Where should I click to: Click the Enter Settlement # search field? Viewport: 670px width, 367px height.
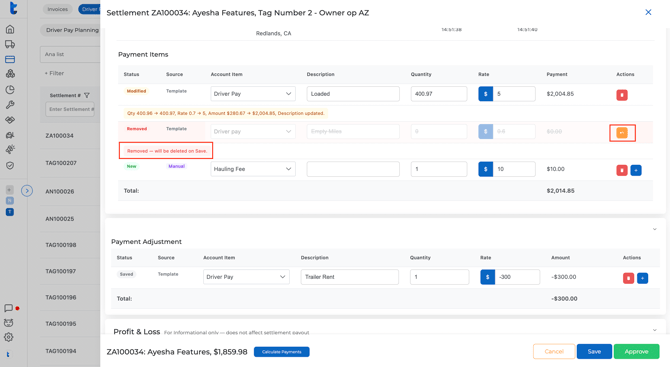pyautogui.click(x=71, y=109)
